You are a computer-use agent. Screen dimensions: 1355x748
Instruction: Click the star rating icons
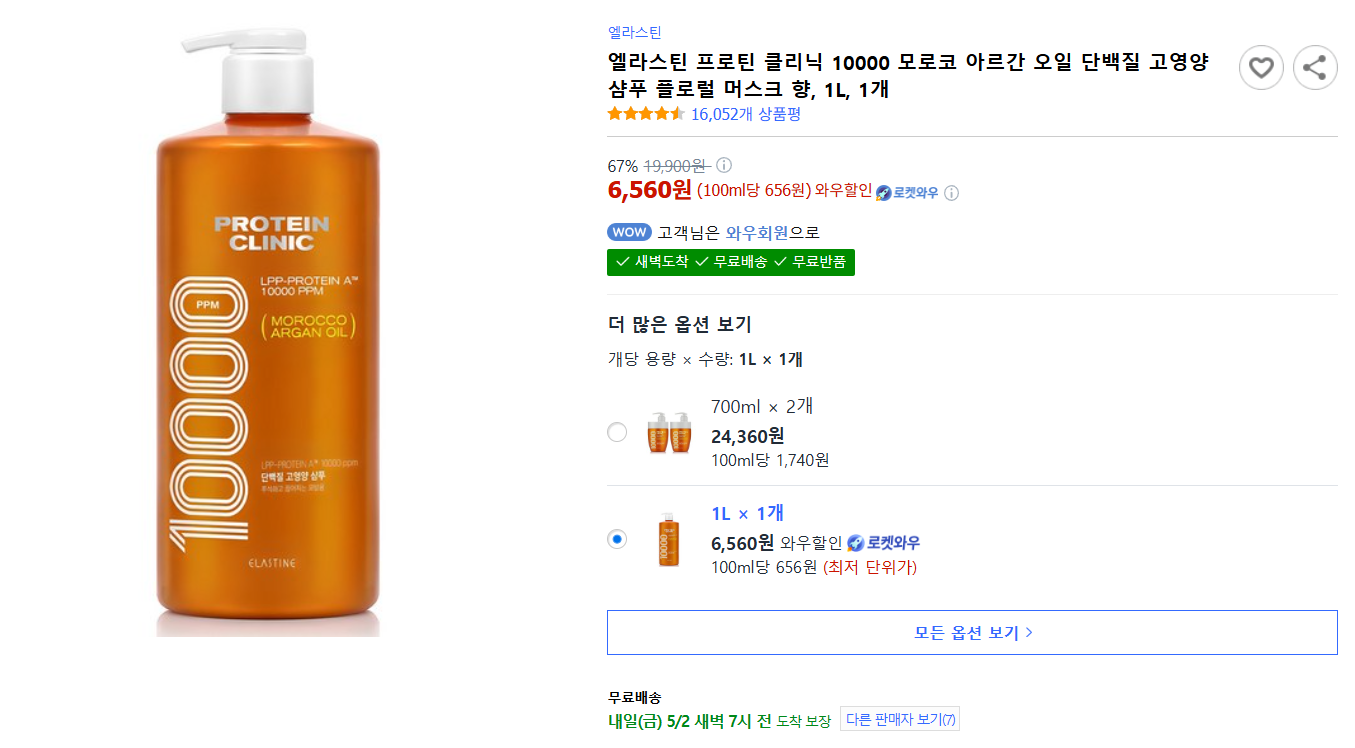[x=646, y=114]
